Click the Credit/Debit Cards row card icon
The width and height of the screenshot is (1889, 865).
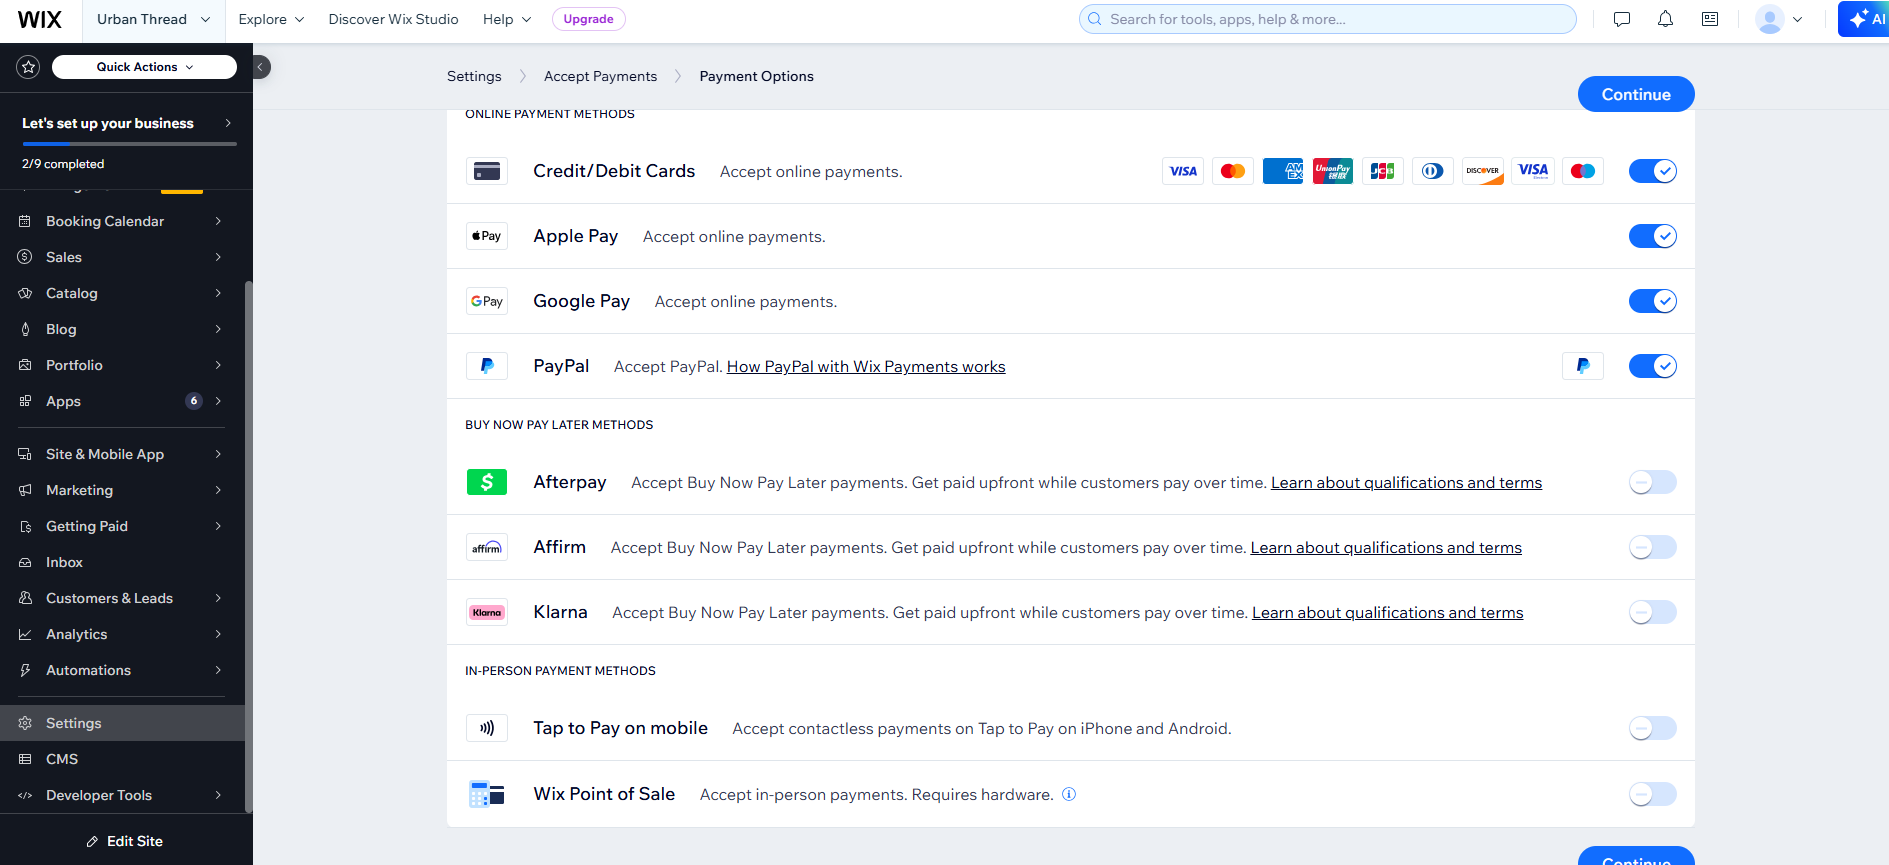[x=487, y=171]
